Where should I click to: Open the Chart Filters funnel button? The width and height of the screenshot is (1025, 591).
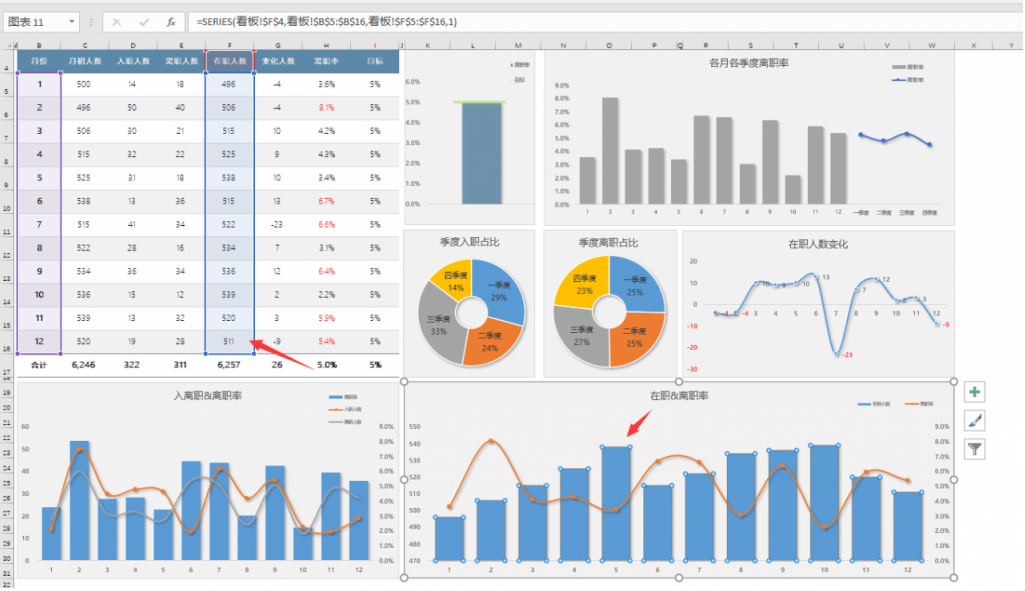[x=975, y=449]
